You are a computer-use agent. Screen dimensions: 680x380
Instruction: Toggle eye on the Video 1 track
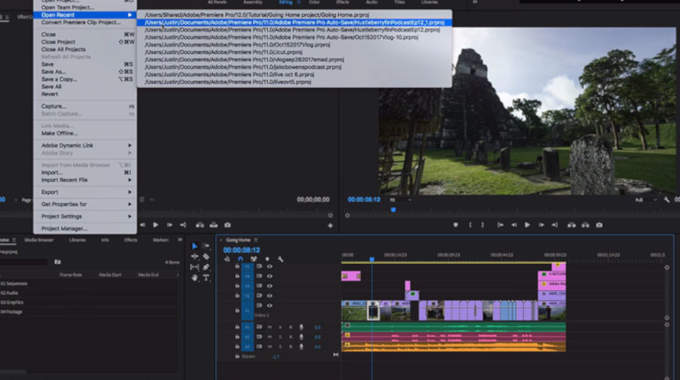[269, 305]
